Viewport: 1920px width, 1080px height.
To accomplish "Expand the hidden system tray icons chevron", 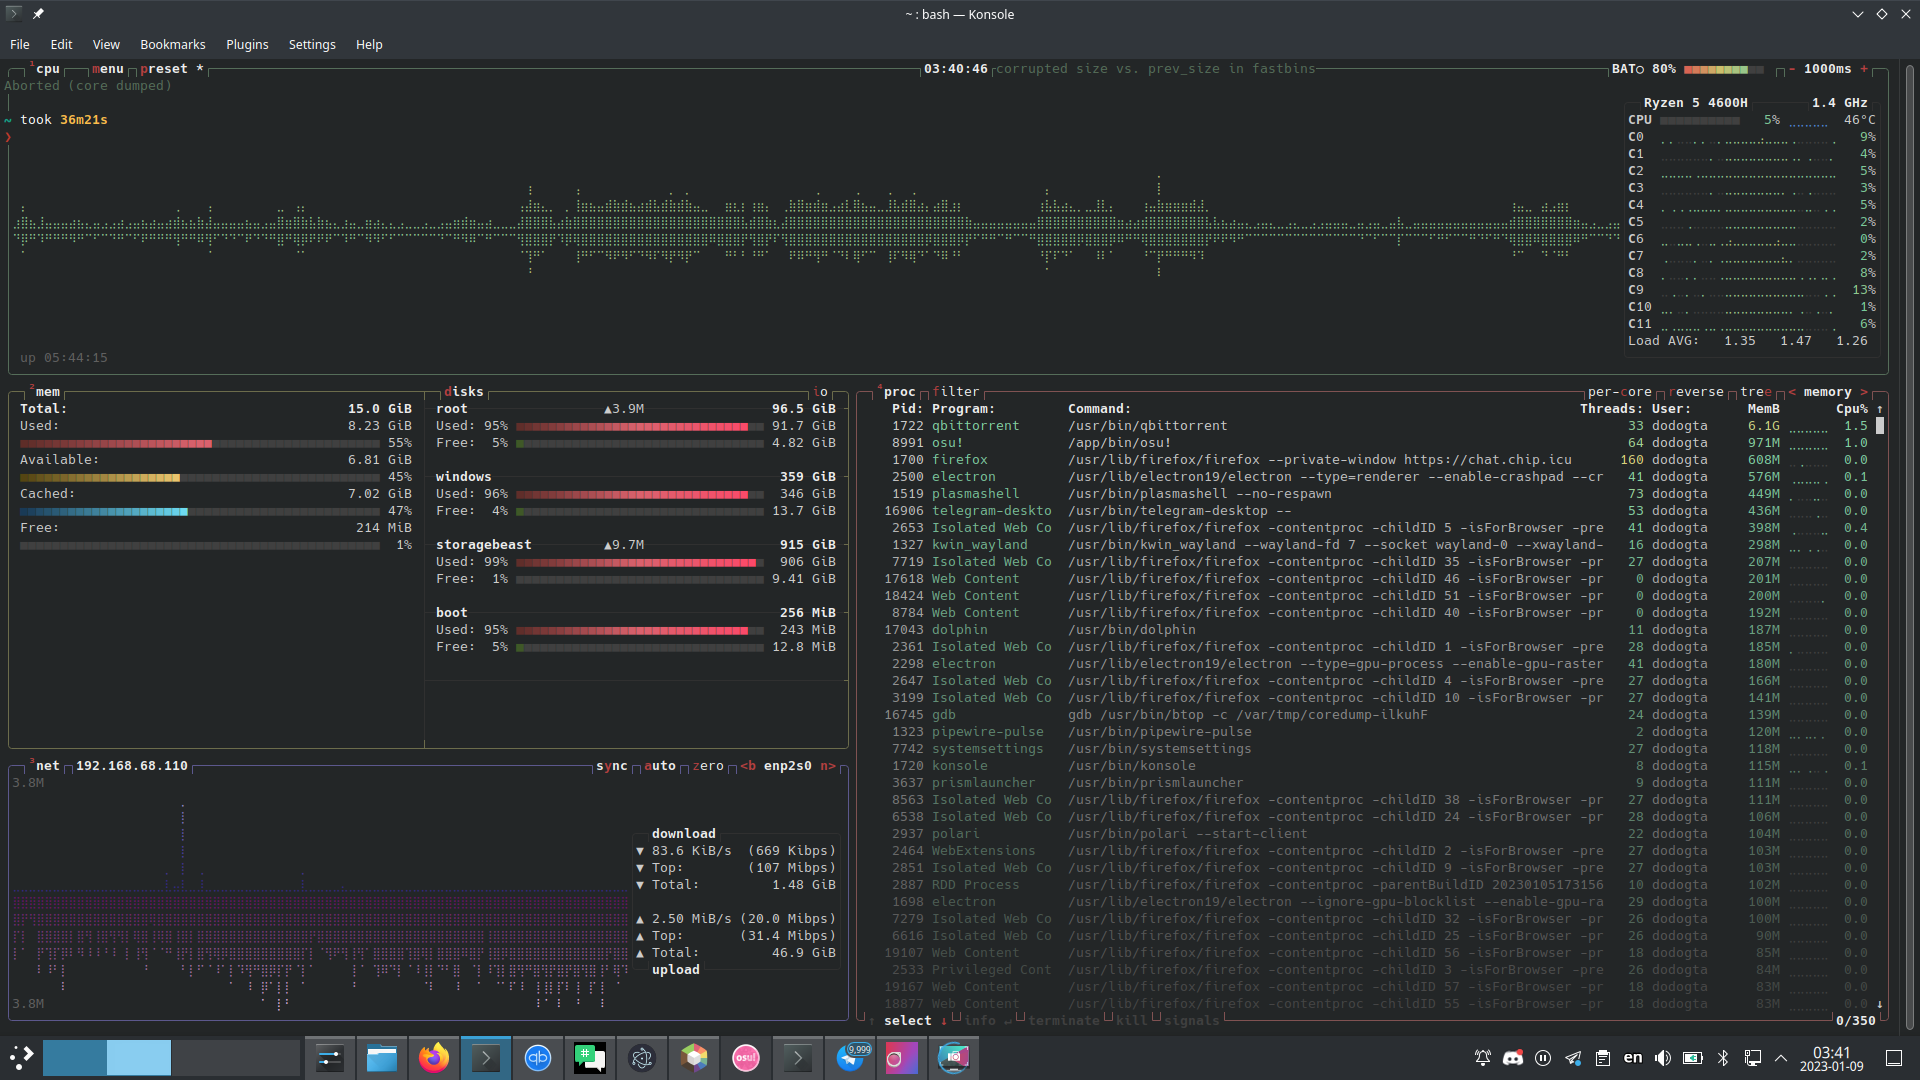I will (1781, 1057).
